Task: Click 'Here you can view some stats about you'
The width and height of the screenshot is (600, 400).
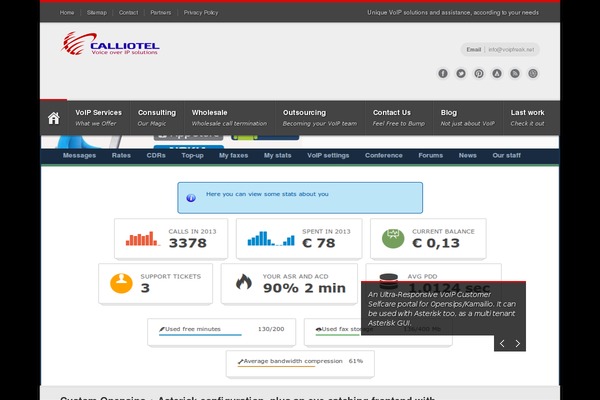Action: tap(267, 194)
